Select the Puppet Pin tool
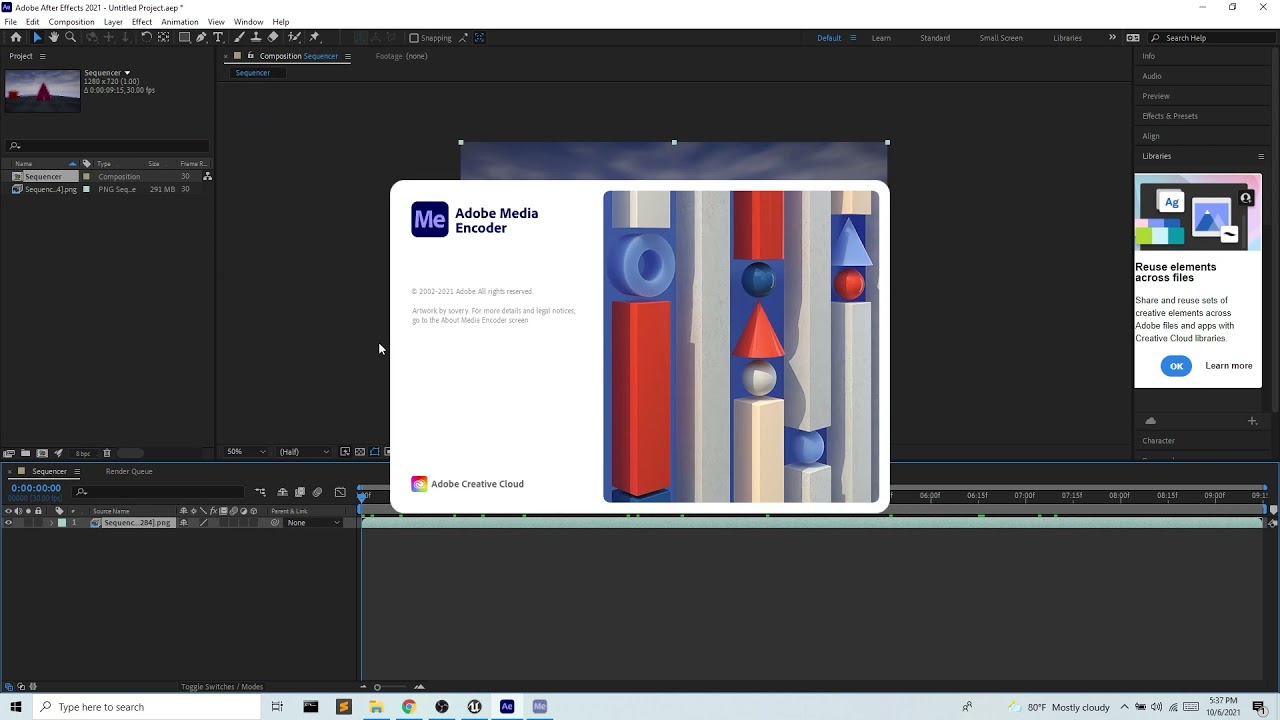Screen dimensions: 1280x720 click(314, 37)
